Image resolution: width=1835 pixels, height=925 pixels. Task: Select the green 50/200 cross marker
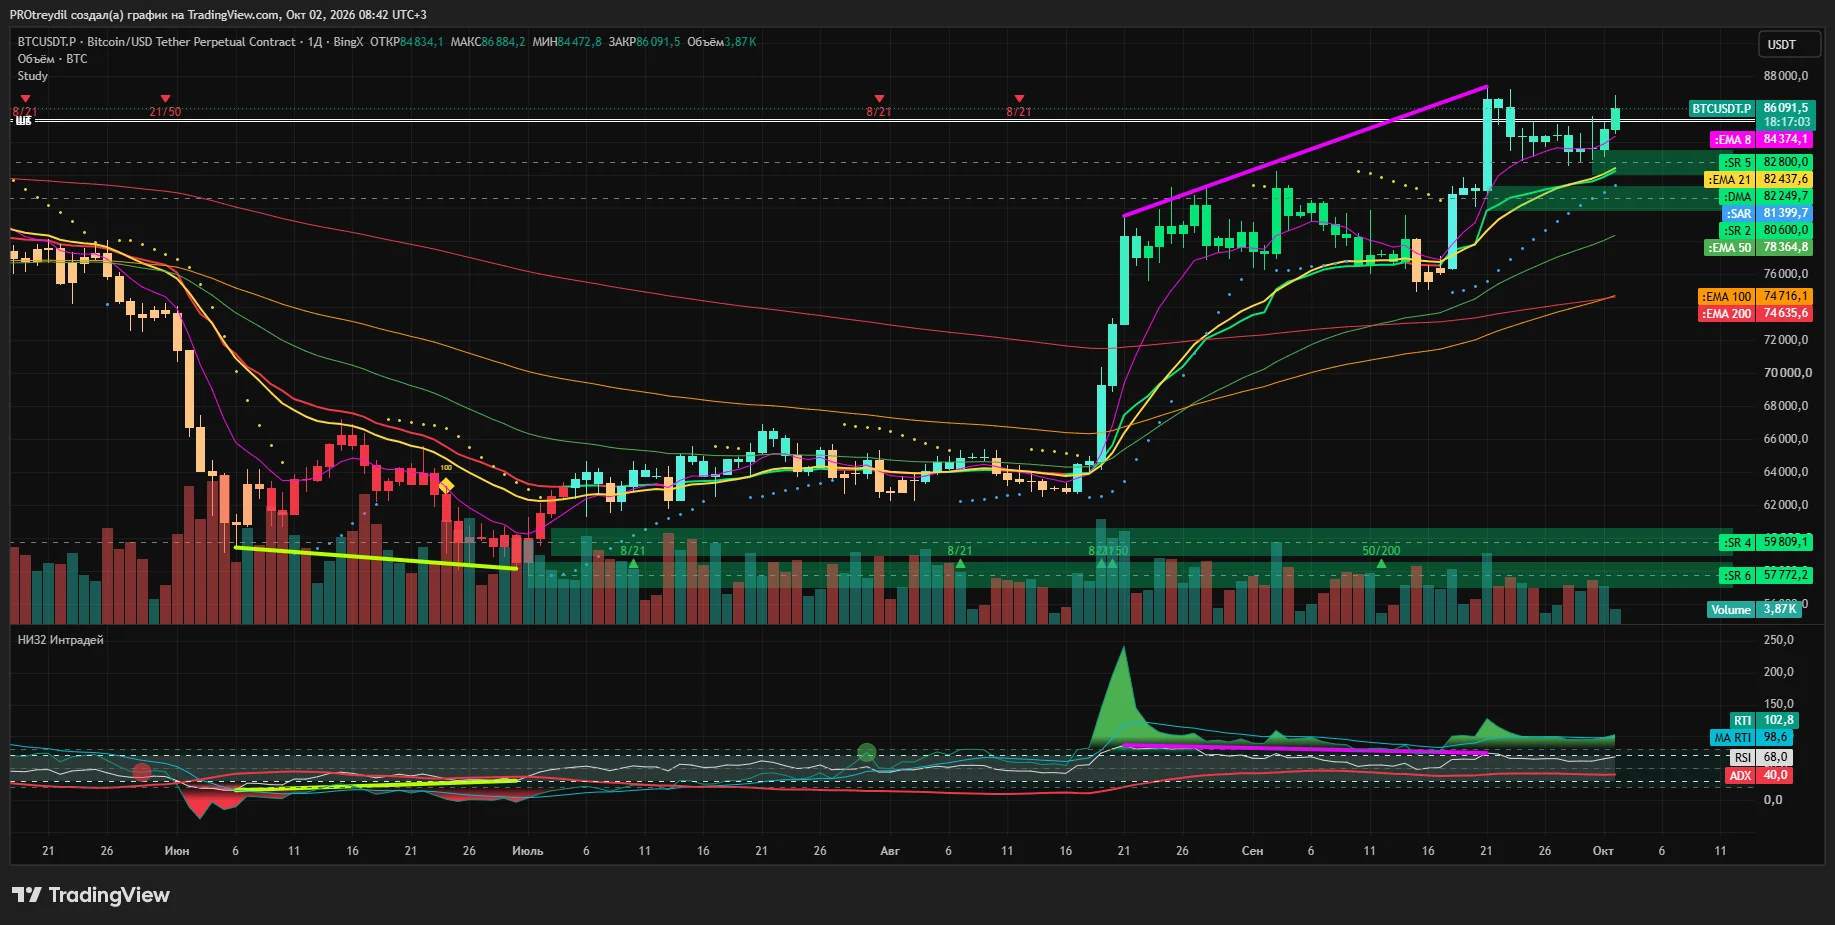pos(1381,556)
